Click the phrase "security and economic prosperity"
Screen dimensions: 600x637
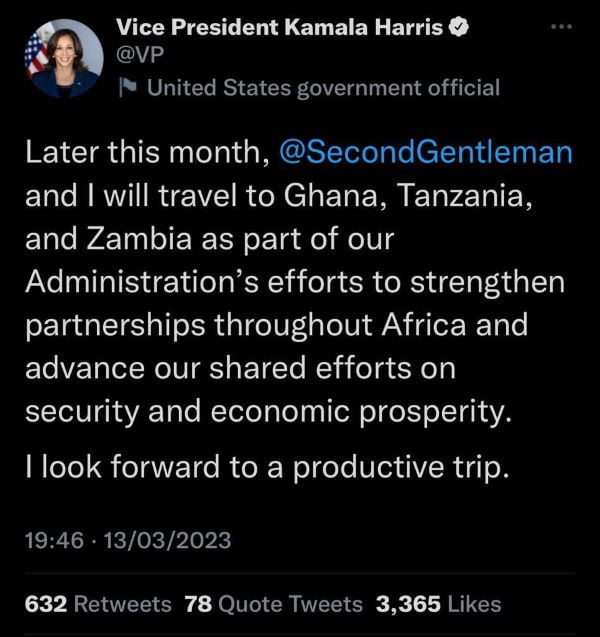[270, 412]
